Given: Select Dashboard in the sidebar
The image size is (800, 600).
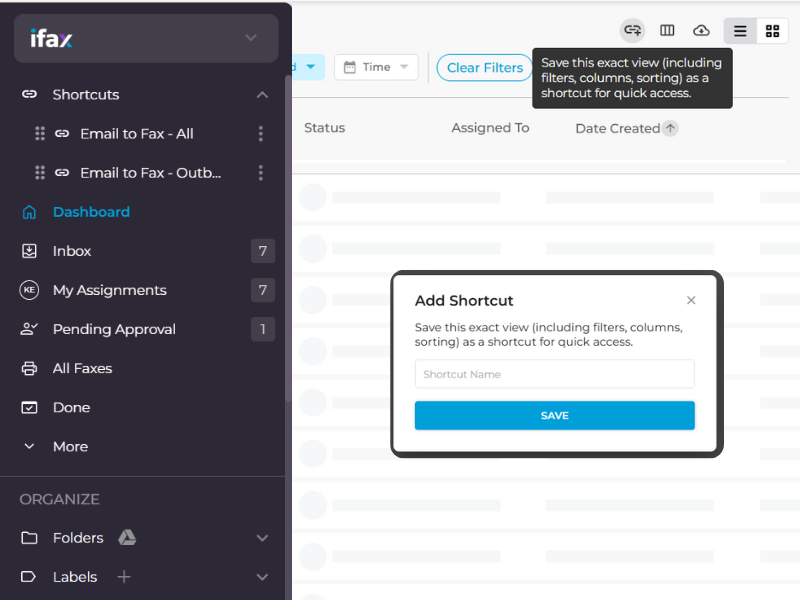Looking at the screenshot, I should (x=91, y=211).
